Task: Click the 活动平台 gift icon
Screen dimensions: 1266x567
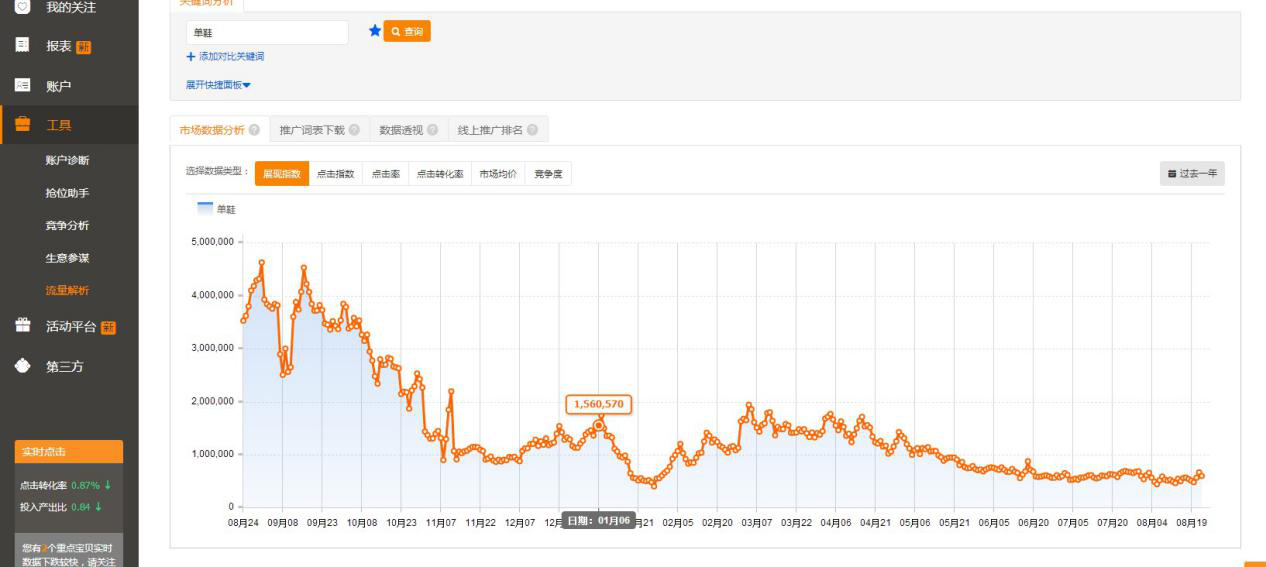Action: click(22, 326)
